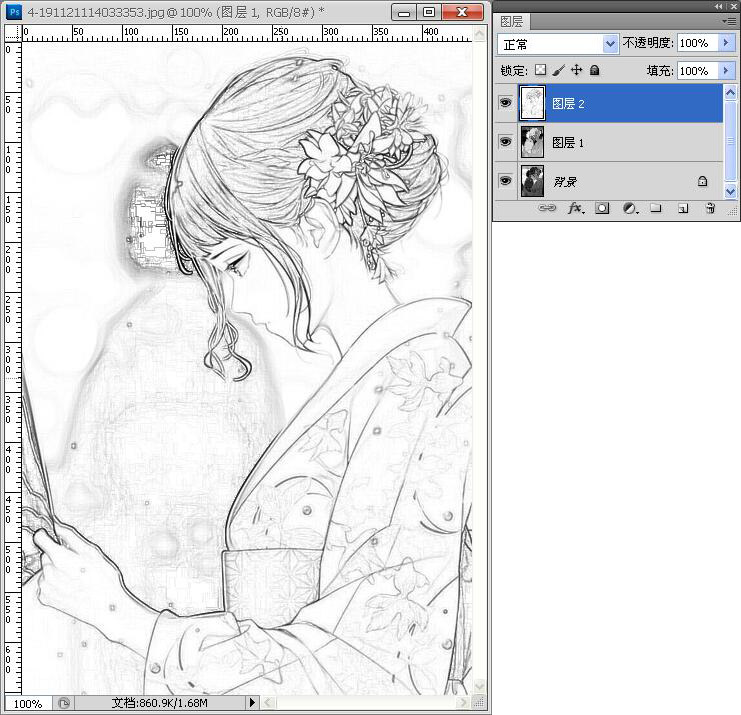Viewport: 741px width, 715px height.
Task: Lock all padlock icon
Action: click(x=595, y=70)
